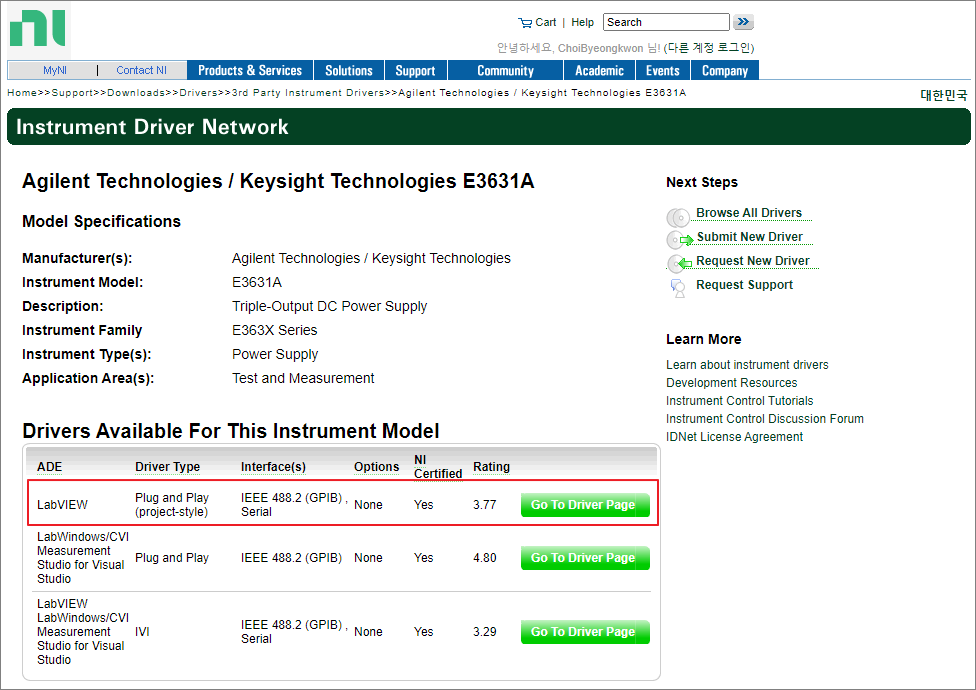Open the Solutions menu

[349, 70]
